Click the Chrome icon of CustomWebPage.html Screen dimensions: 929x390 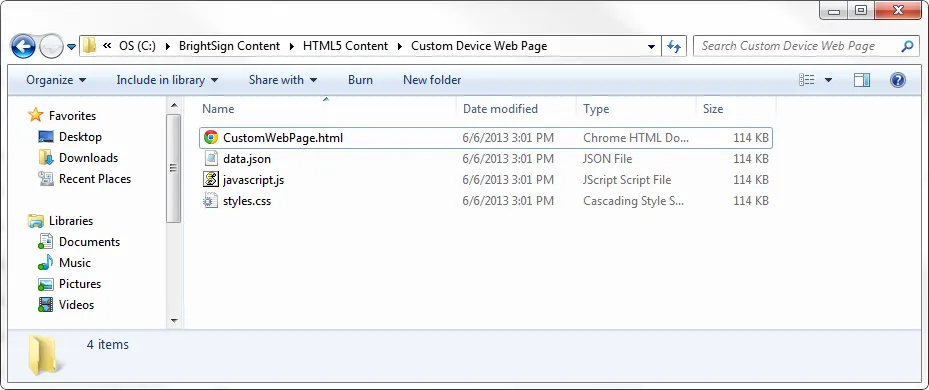click(210, 138)
